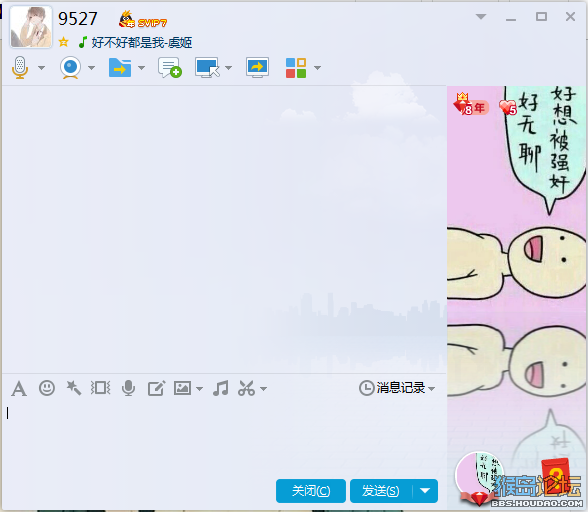Screen dimensions: 588x512
Task: Minimize the chat window
Action: click(511, 19)
